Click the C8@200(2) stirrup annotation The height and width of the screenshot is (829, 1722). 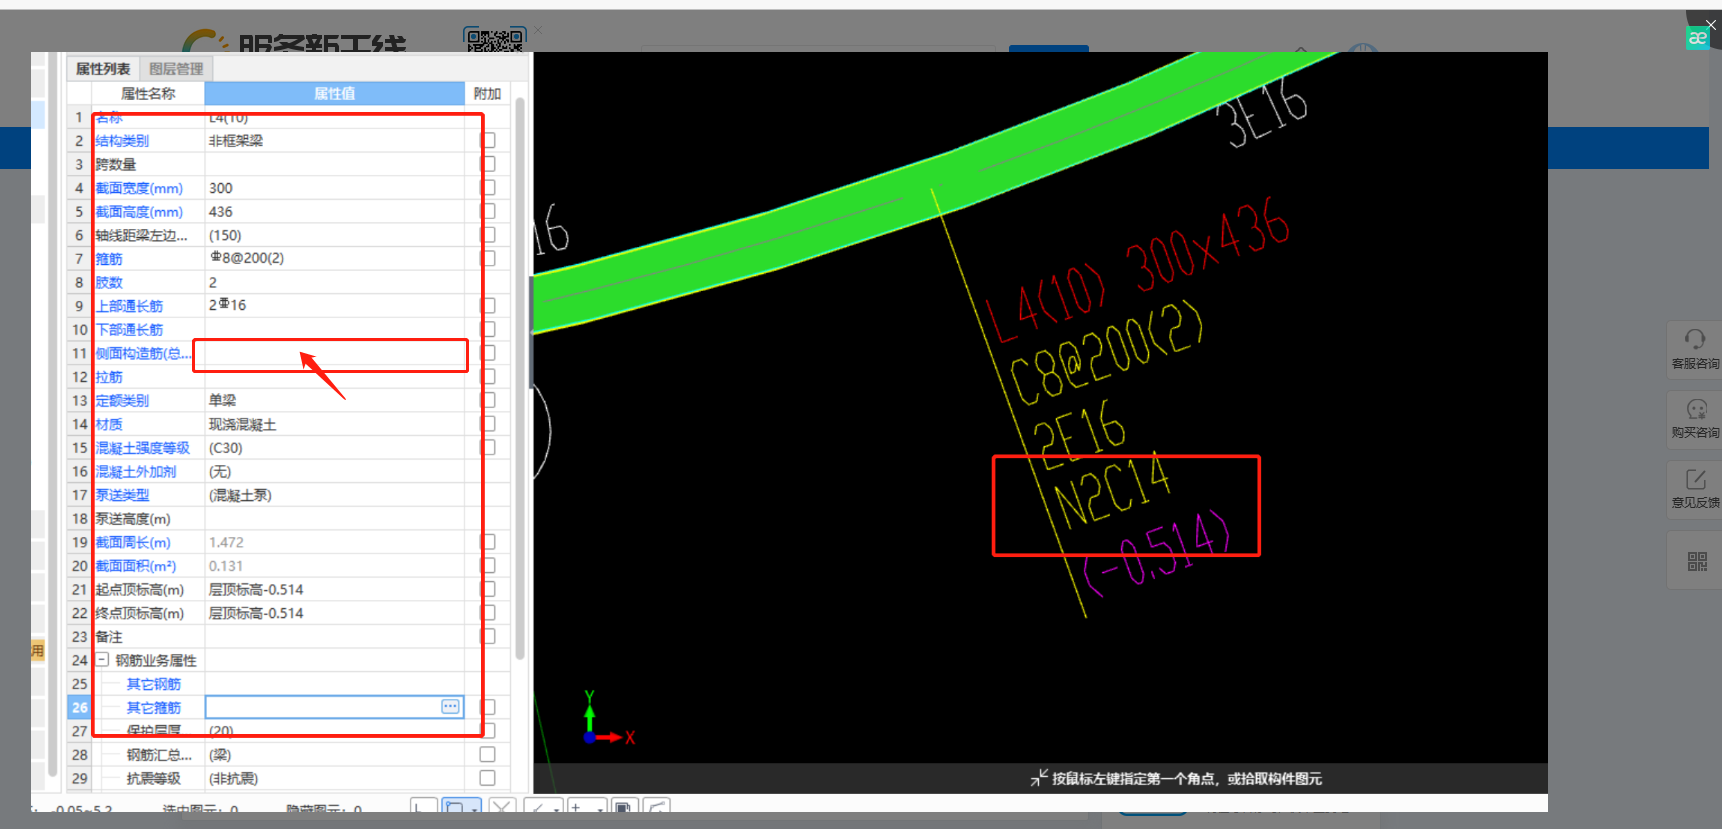[x=1105, y=353]
